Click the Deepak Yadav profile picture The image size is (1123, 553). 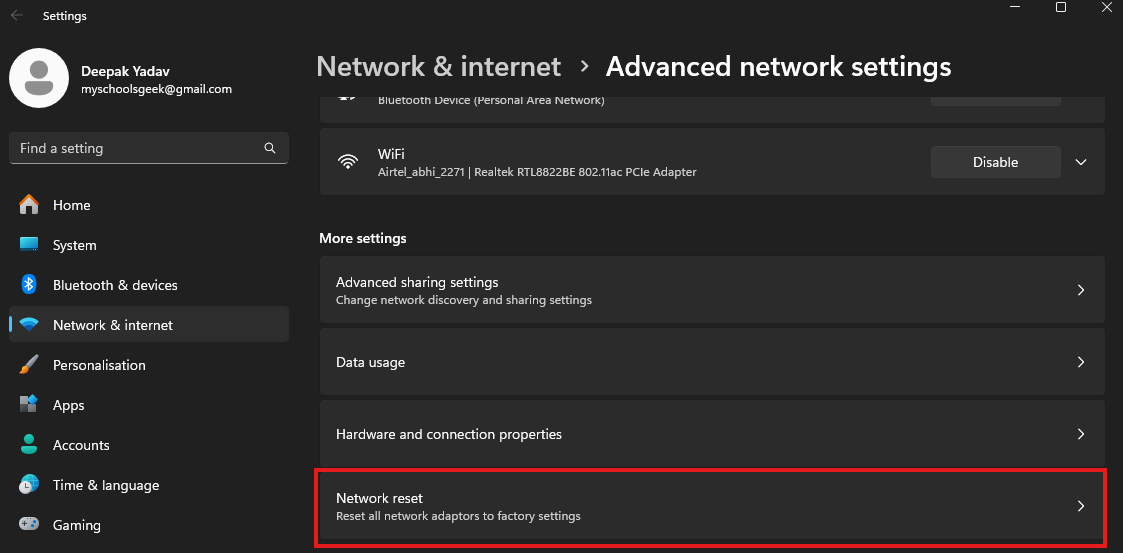pyautogui.click(x=39, y=78)
